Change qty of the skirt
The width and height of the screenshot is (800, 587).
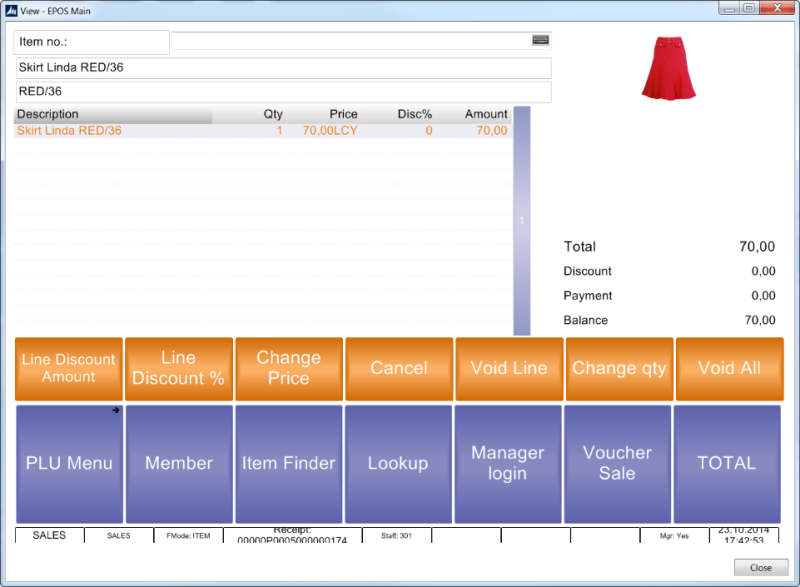[x=619, y=368]
